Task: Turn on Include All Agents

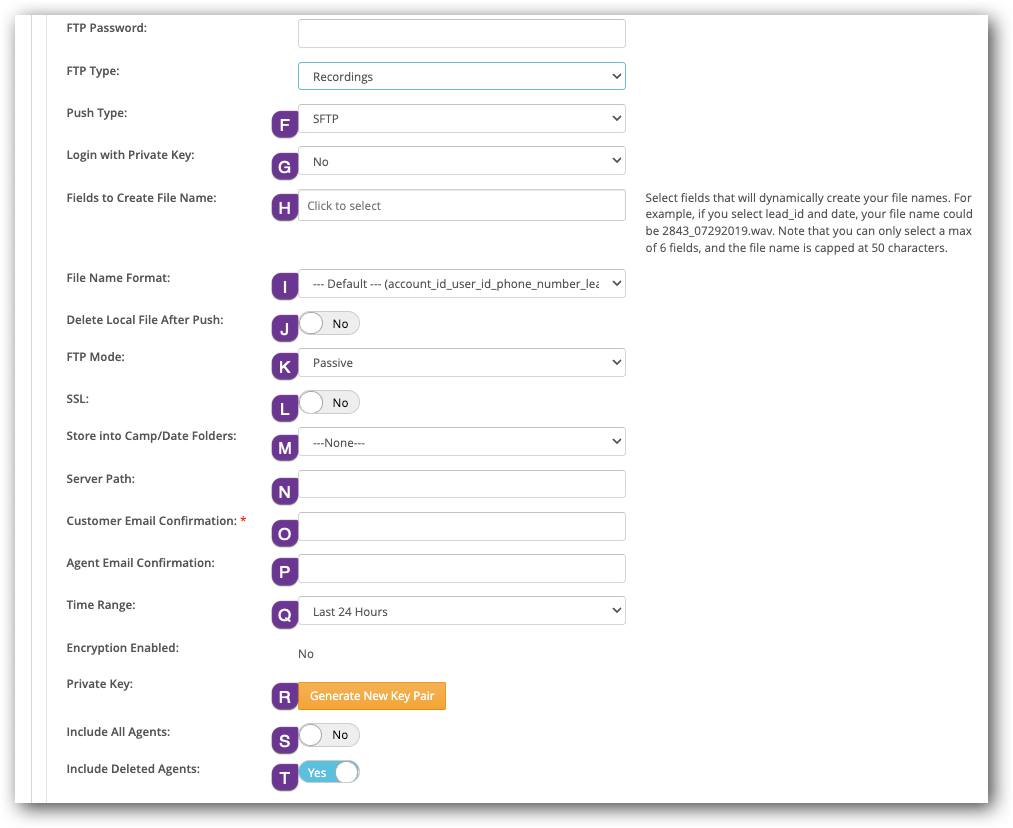Action: click(x=329, y=735)
